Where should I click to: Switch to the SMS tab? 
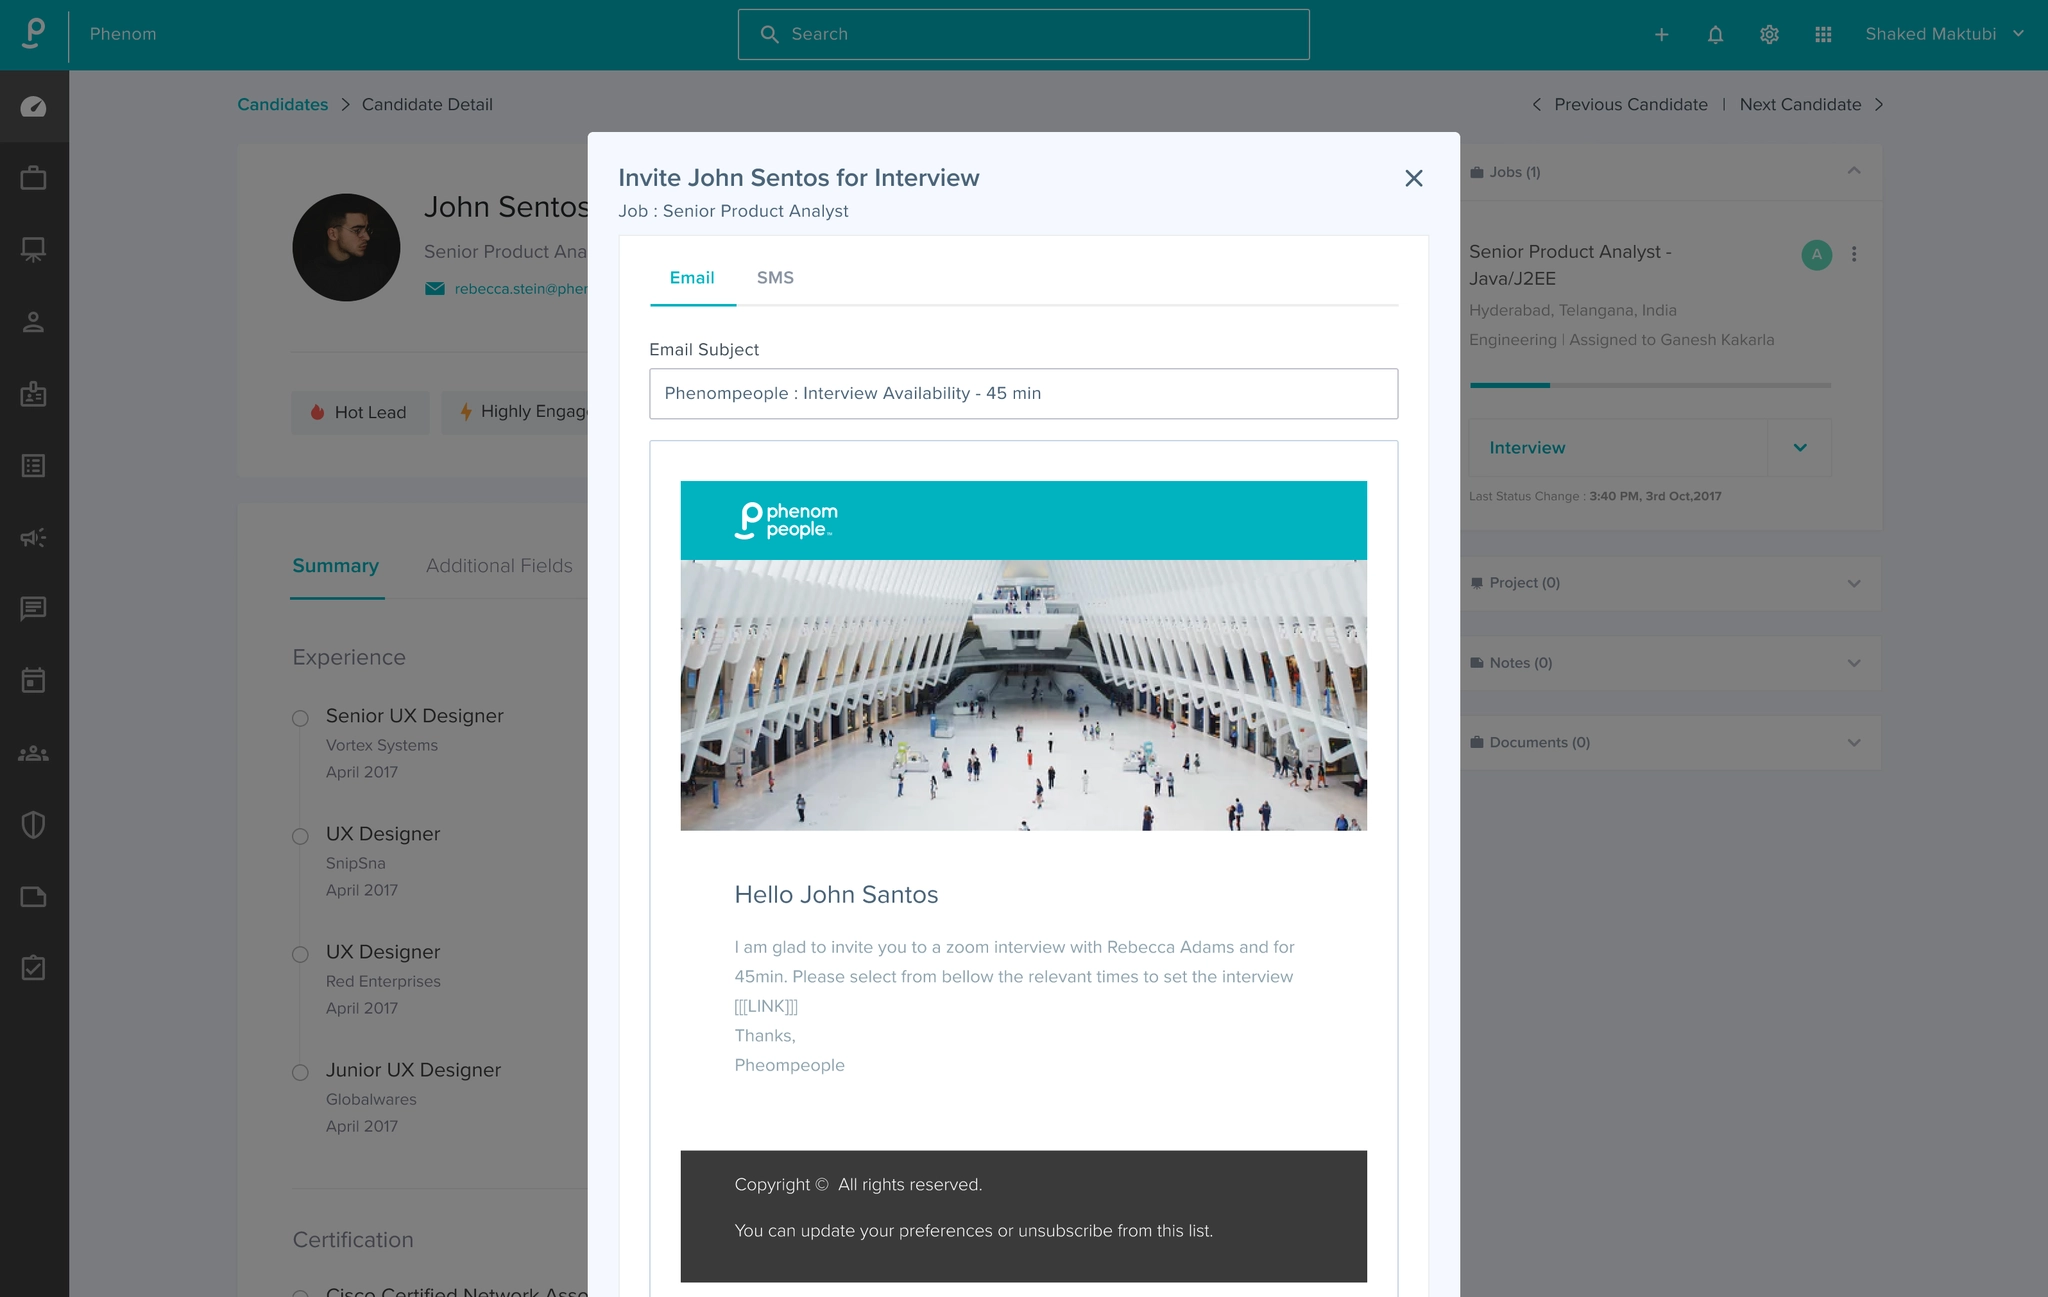pos(775,278)
